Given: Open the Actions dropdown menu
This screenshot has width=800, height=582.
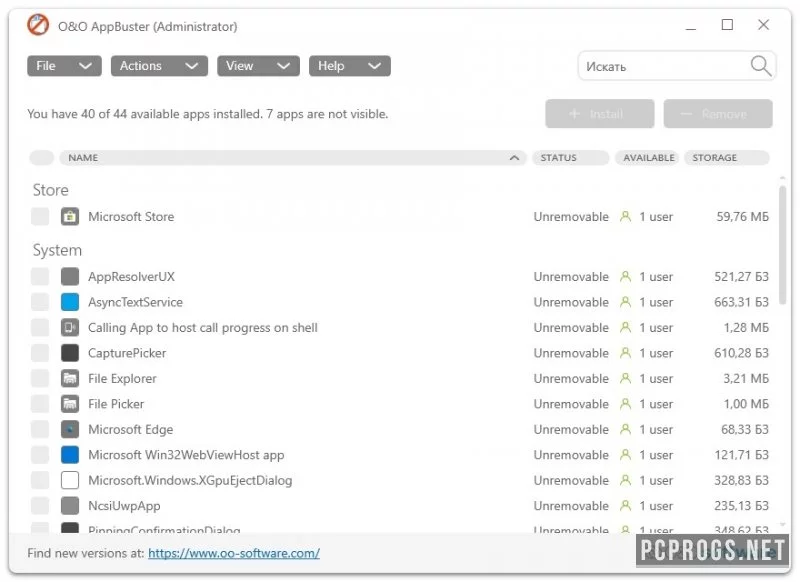Looking at the screenshot, I should coord(159,66).
